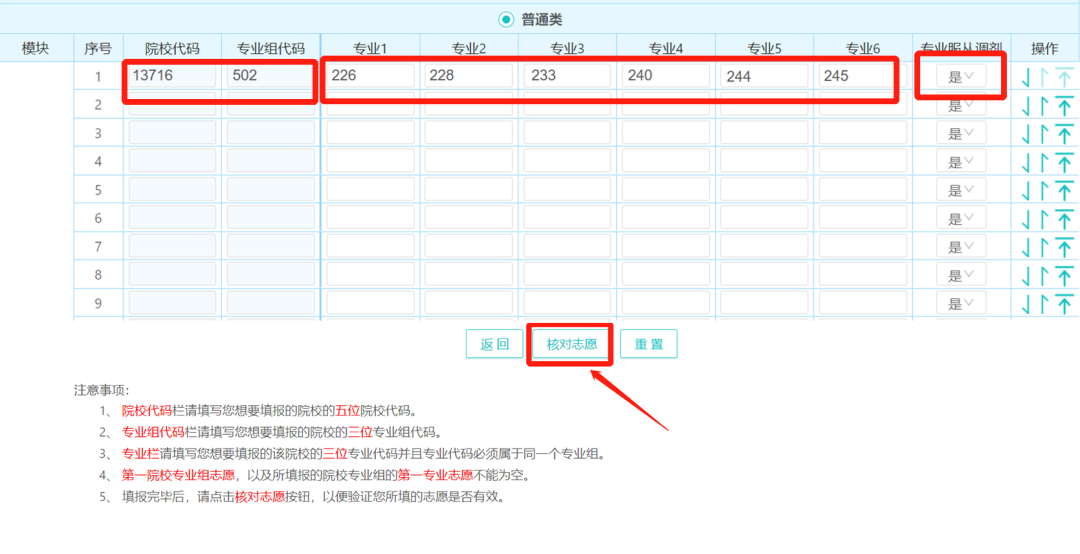
Task: Move row 4 to the top
Action: point(1065,162)
